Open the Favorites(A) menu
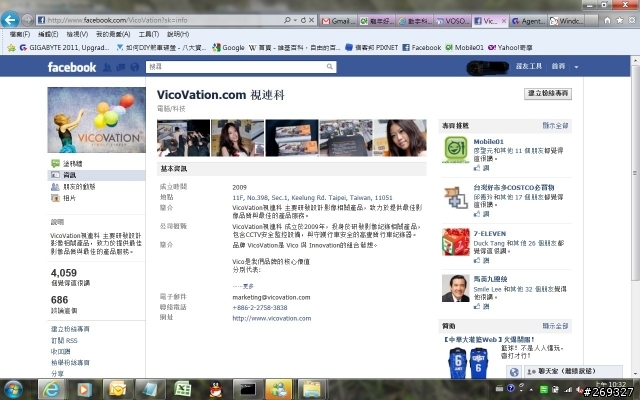Viewport: 640px width, 400px height. point(113,34)
